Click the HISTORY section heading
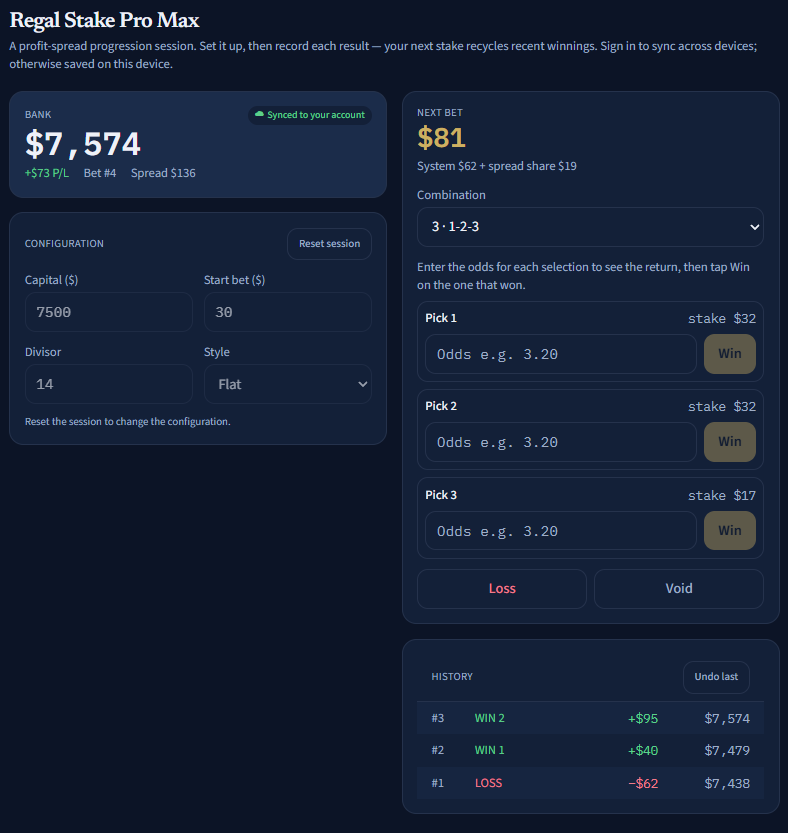This screenshot has width=788, height=833. pos(452,677)
